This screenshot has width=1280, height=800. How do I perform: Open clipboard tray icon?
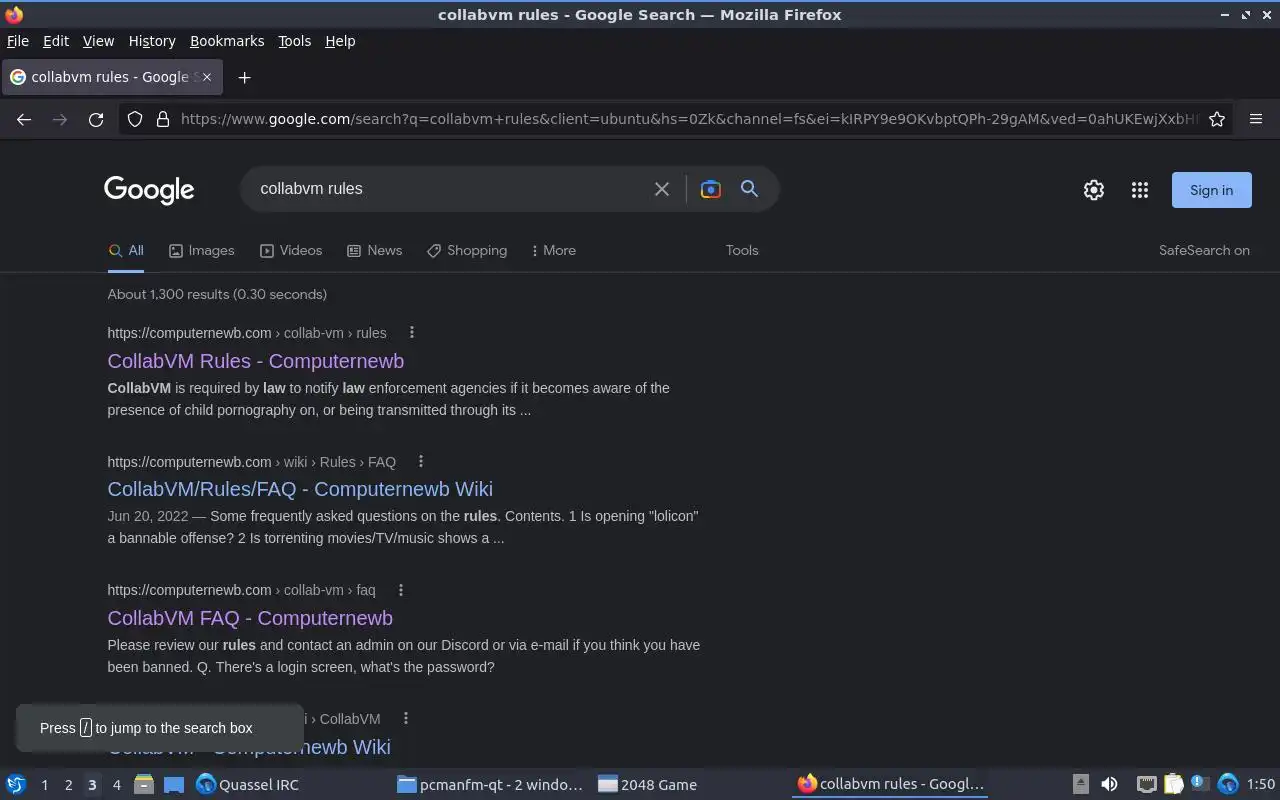[x=1174, y=785]
